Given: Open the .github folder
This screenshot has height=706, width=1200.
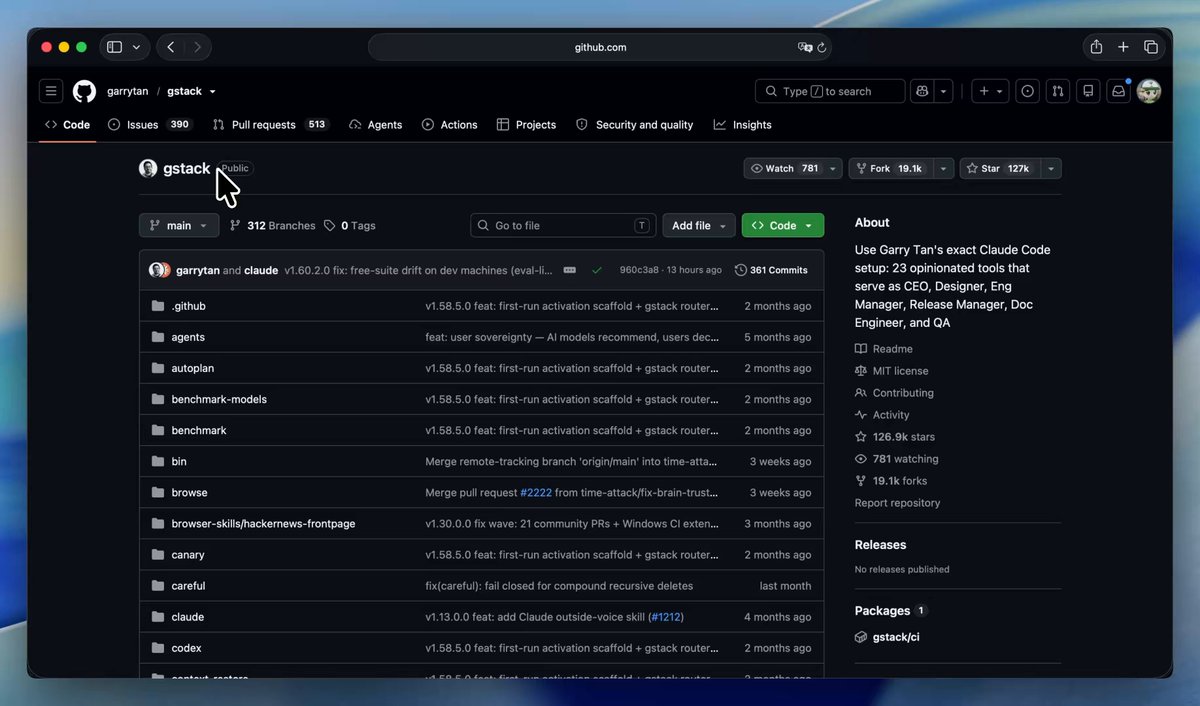Looking at the screenshot, I should [188, 306].
